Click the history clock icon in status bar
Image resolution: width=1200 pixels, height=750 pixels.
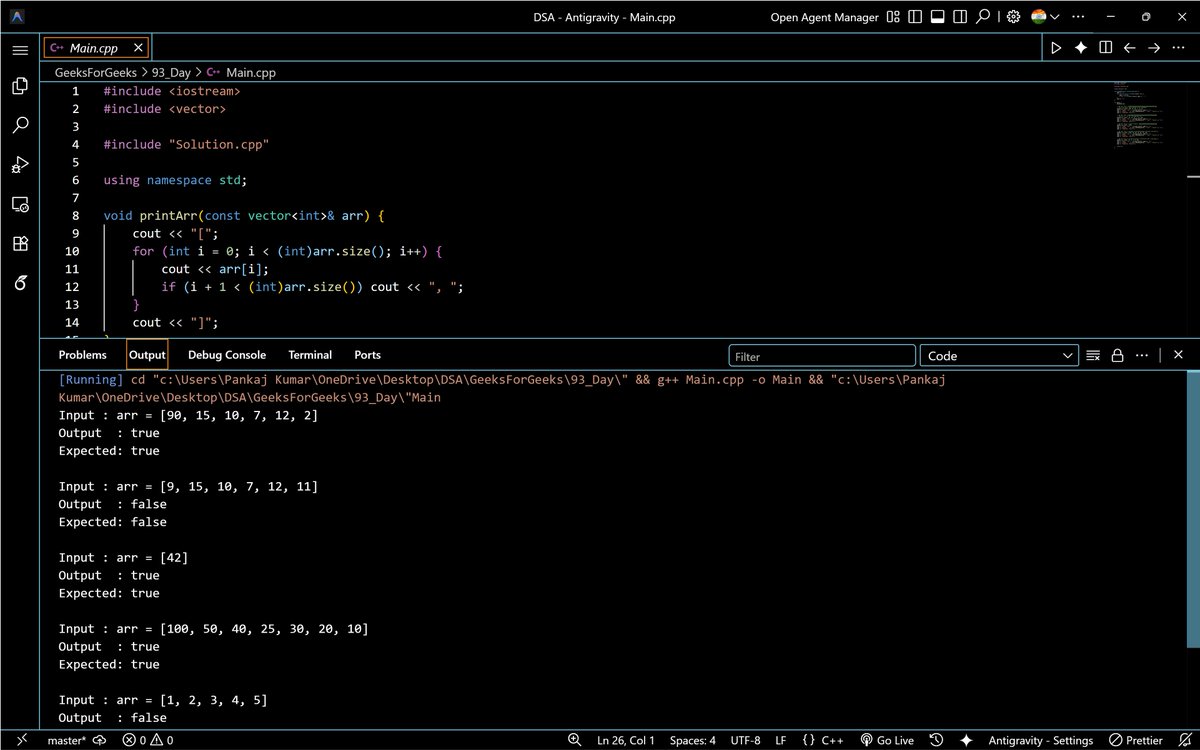937,740
